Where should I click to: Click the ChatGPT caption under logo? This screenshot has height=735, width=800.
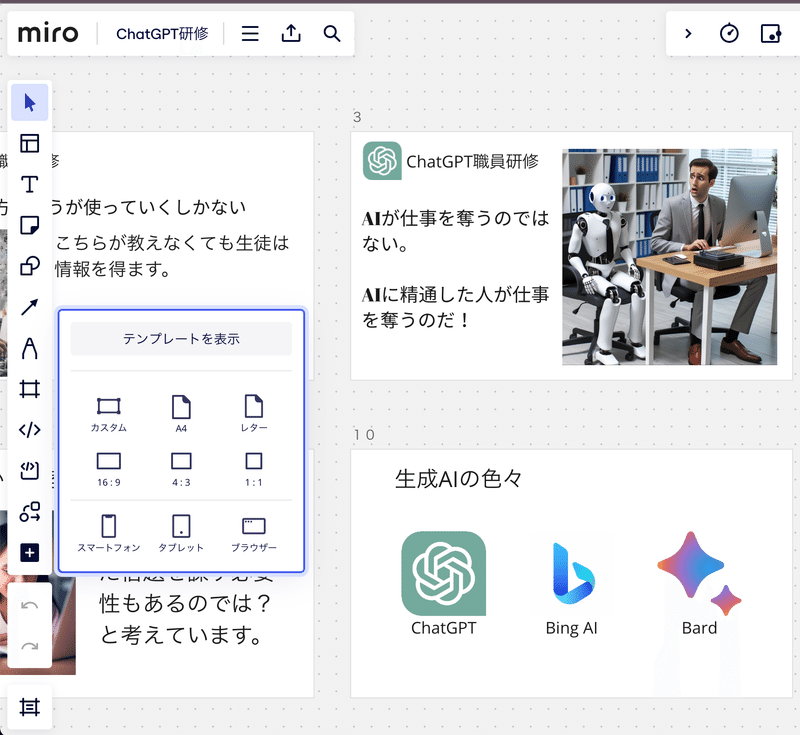click(443, 628)
